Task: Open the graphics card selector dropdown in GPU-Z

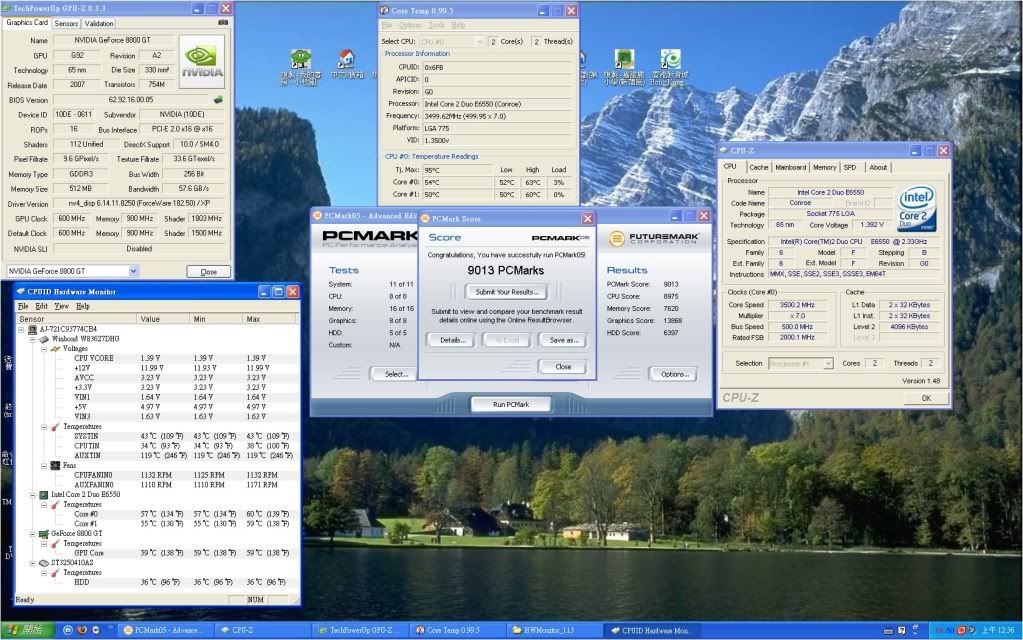Action: [x=133, y=271]
